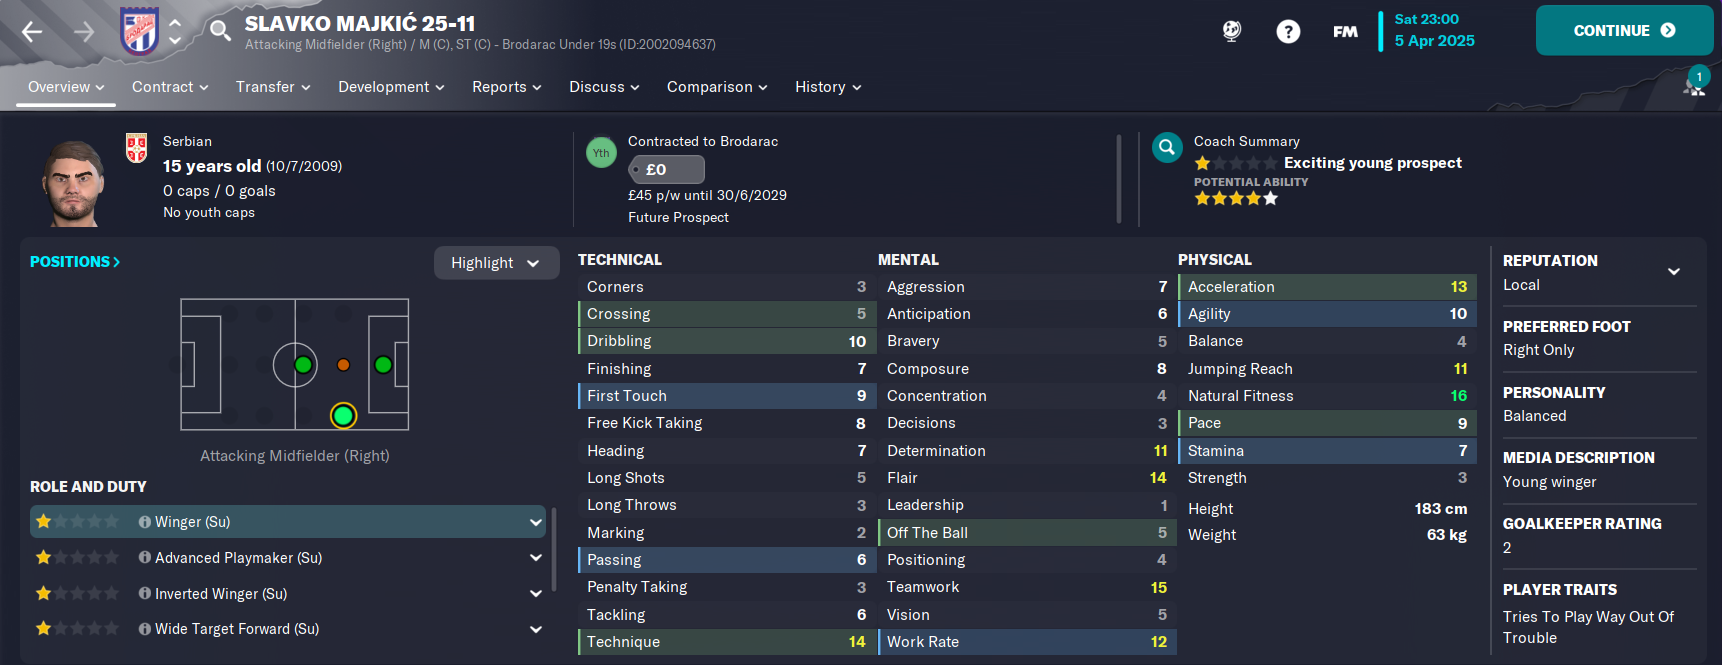The width and height of the screenshot is (1722, 665).
Task: Select the attacking midfielder right position dot
Action: pos(343,414)
